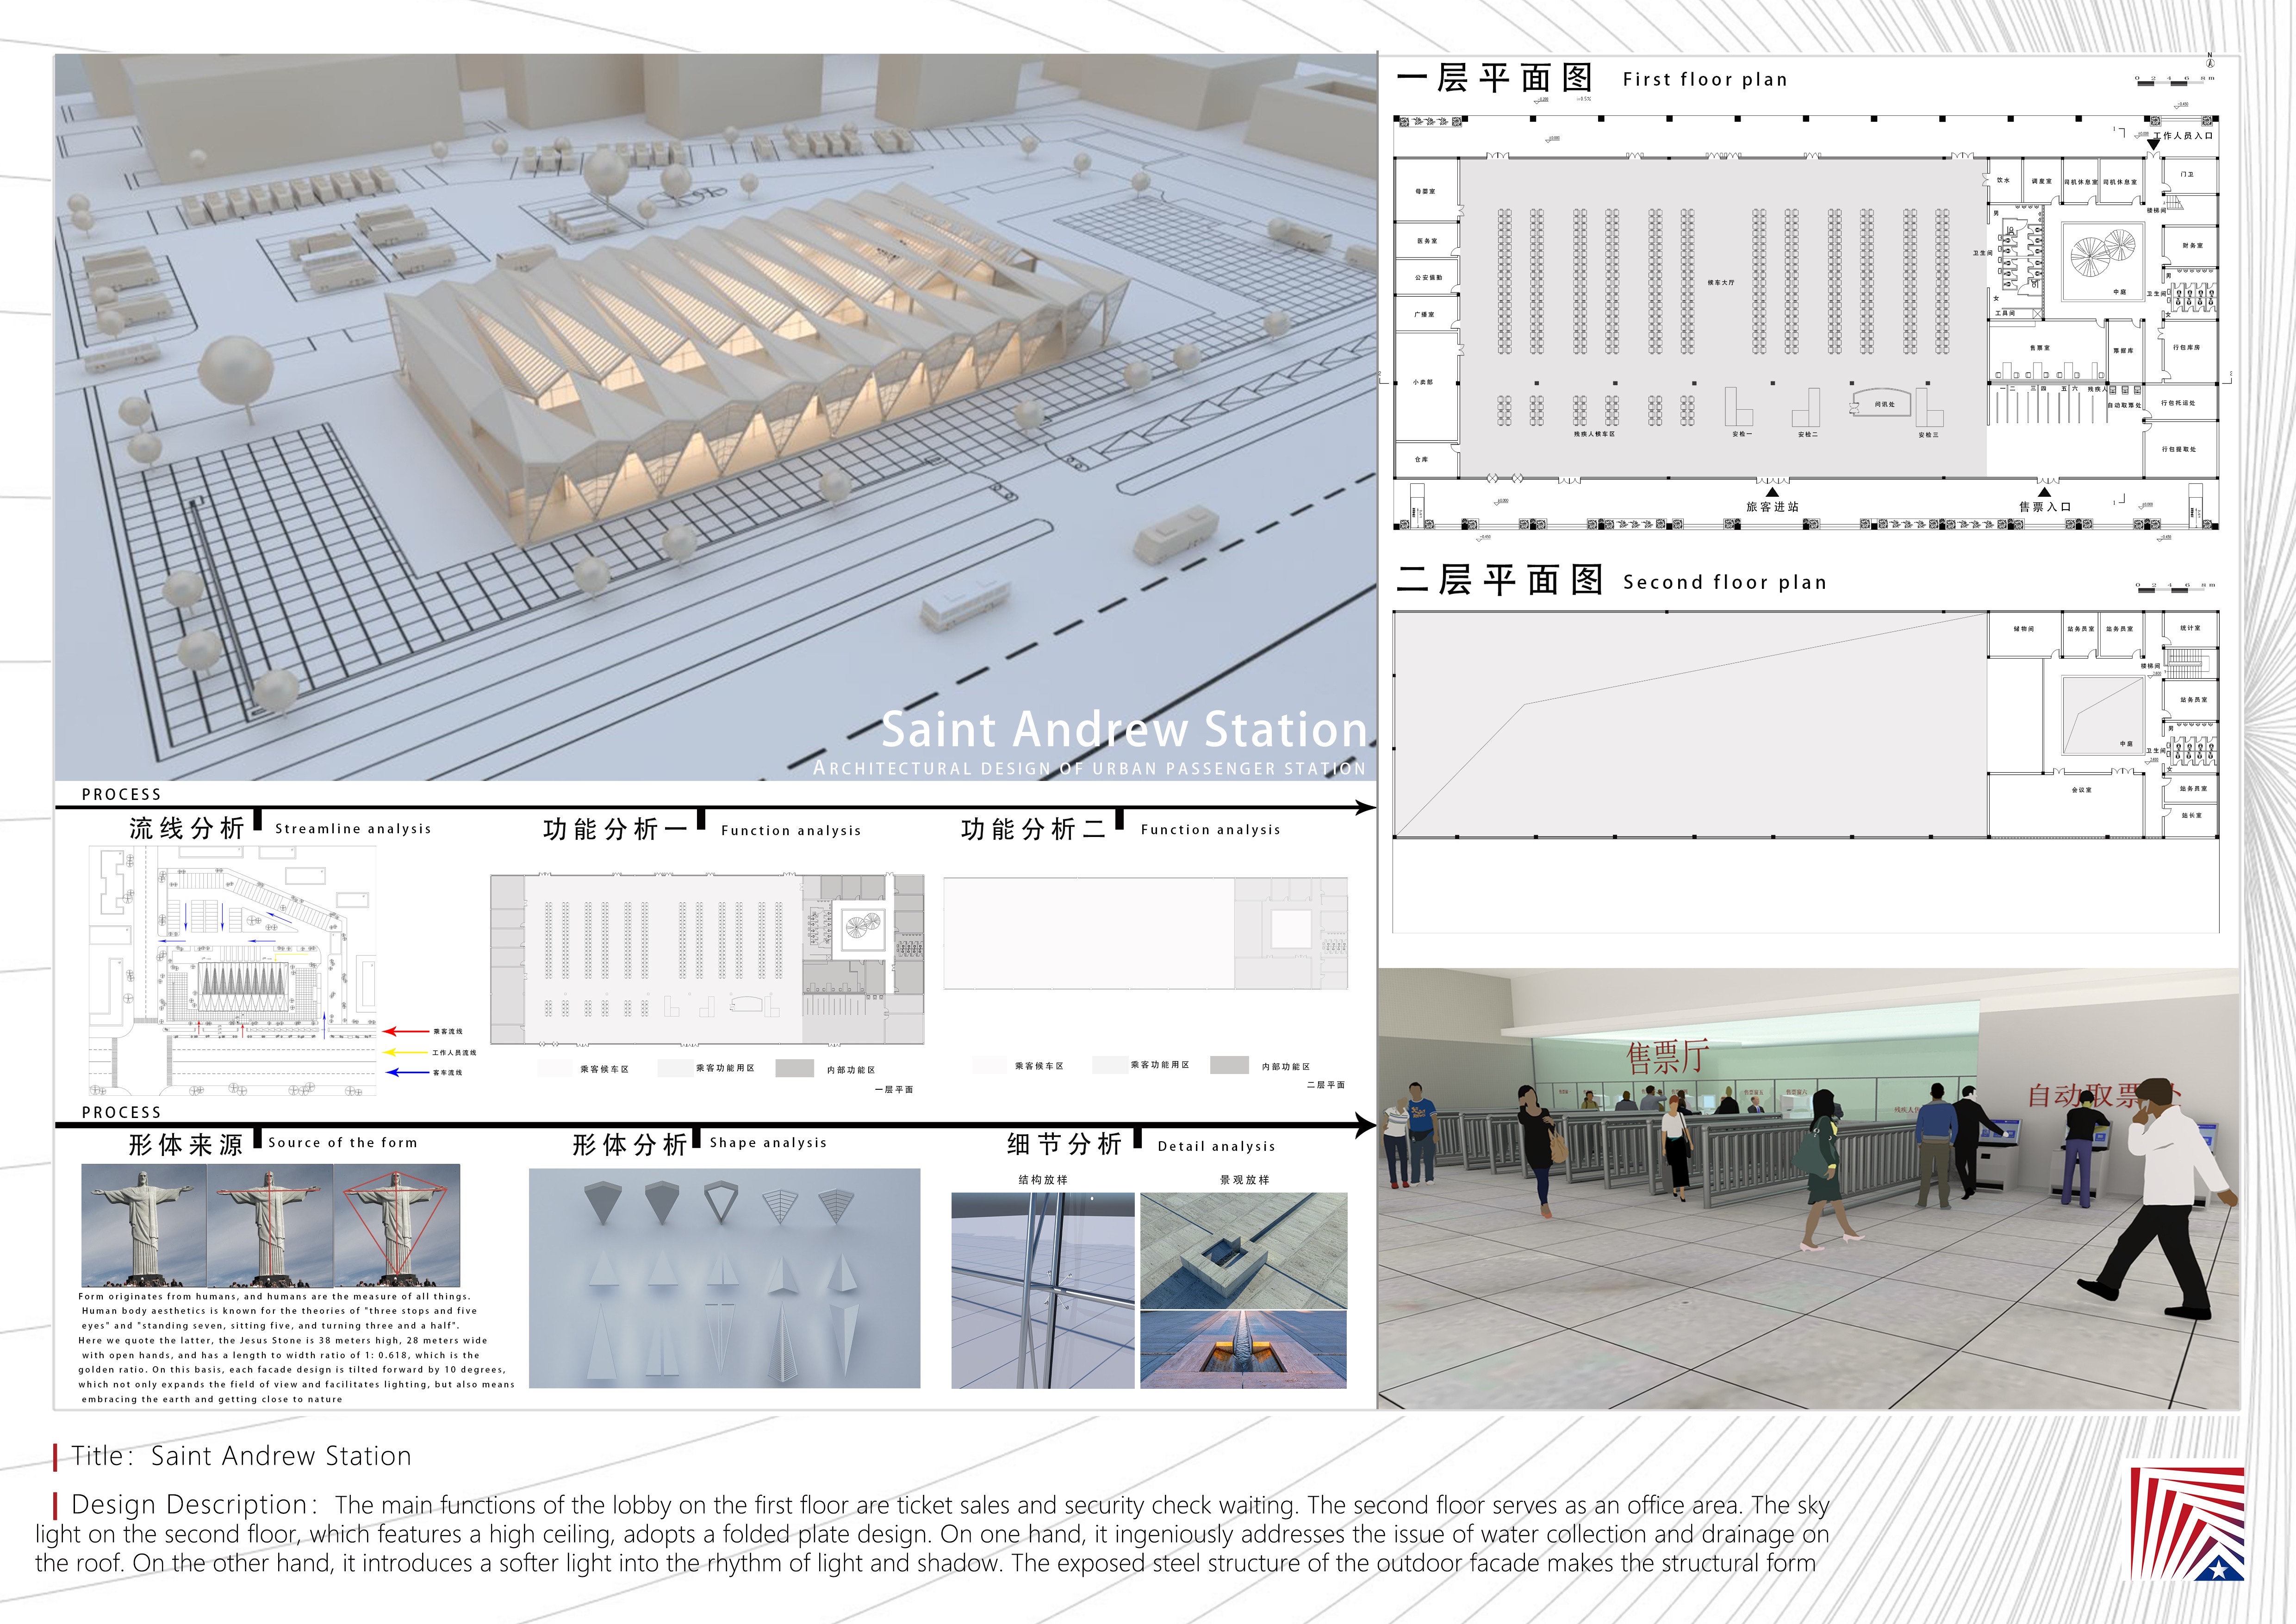Select the Streamline analysis site plan
The height and width of the screenshot is (1624, 2296).
tap(232, 970)
